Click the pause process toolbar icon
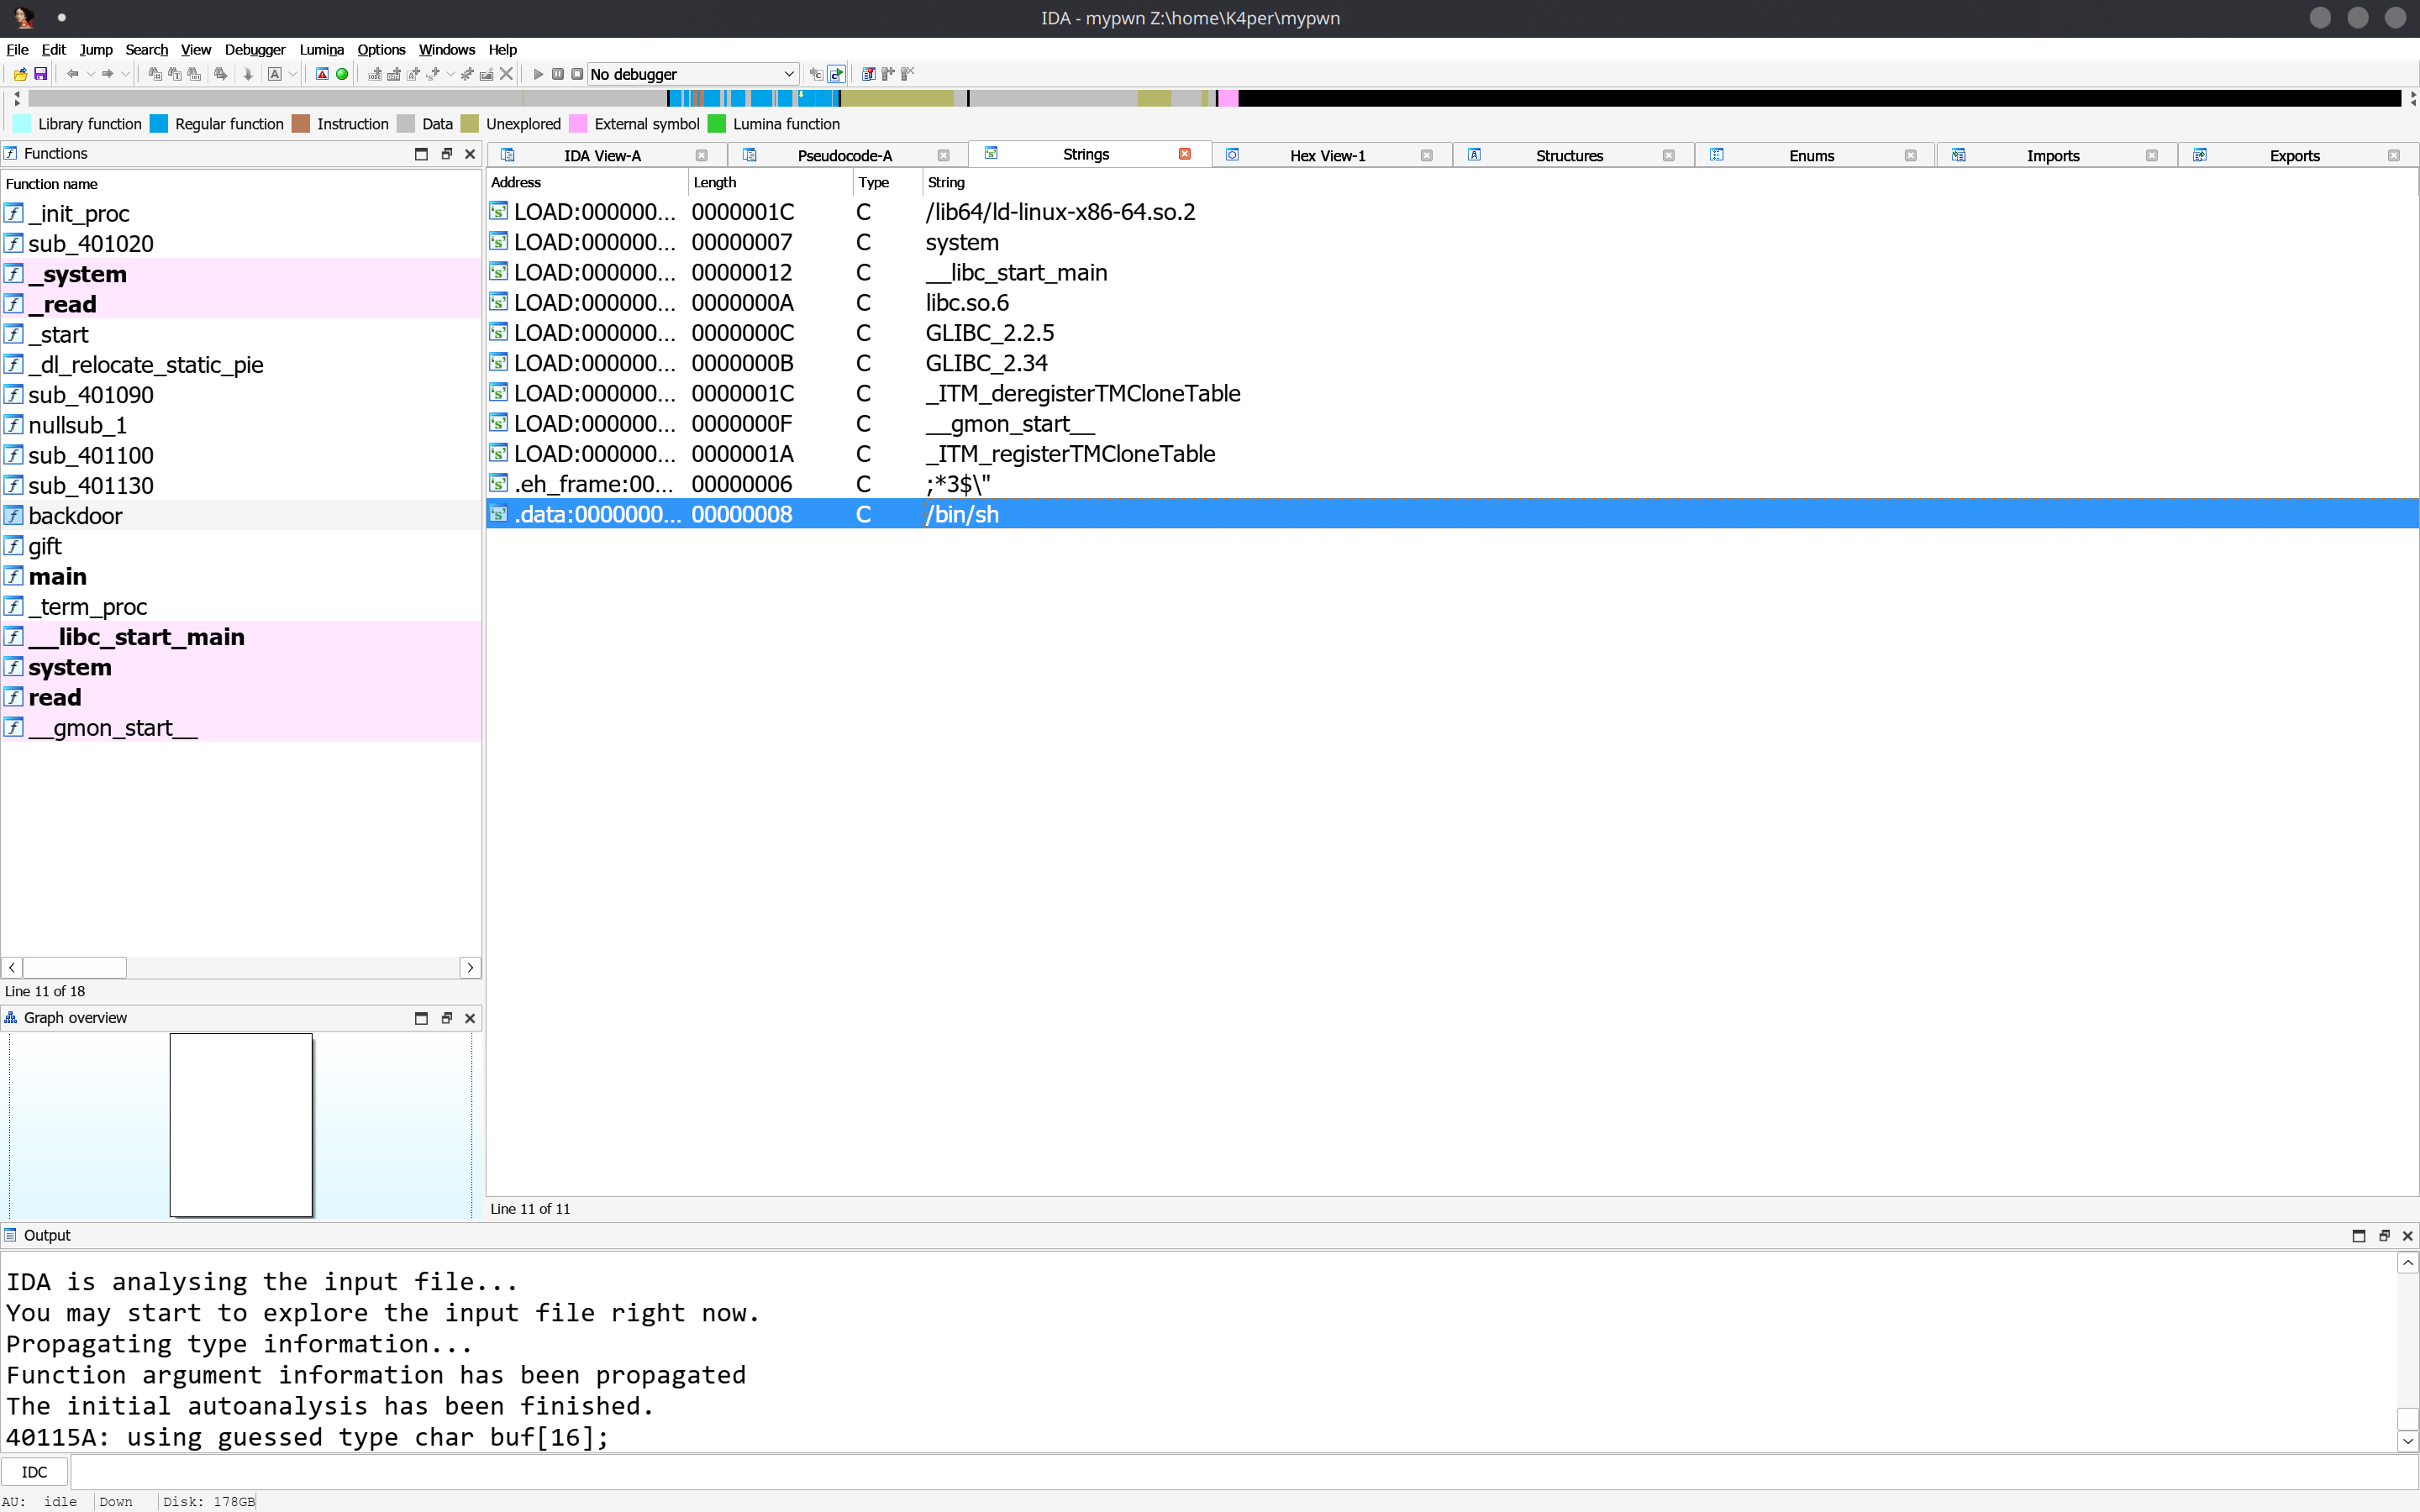The height and width of the screenshot is (1512, 2420). coord(558,74)
